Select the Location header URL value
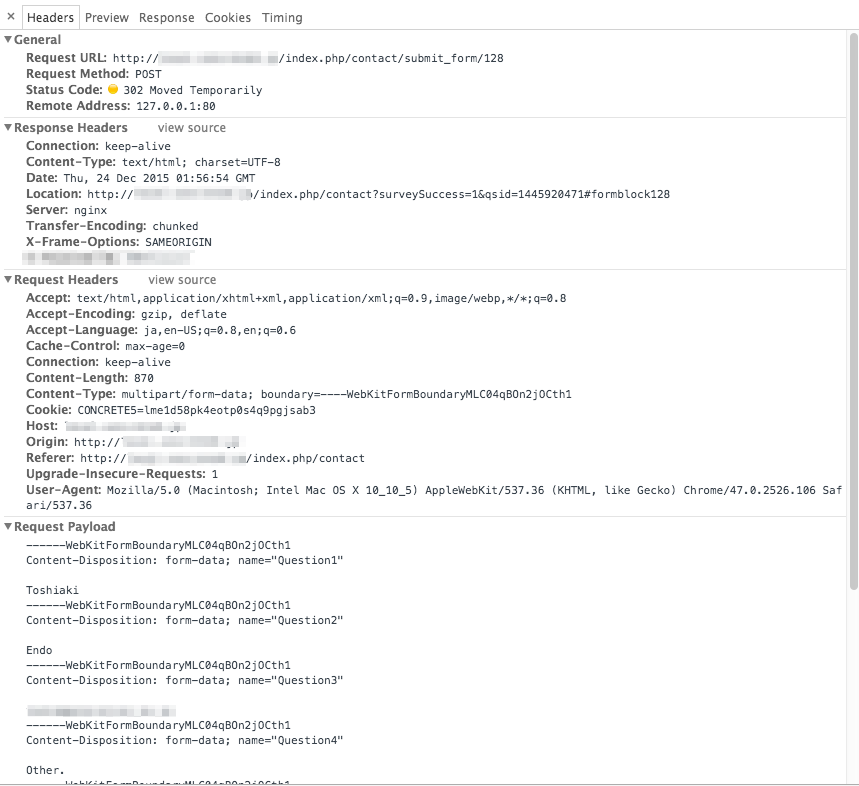Image resolution: width=859 pixels, height=786 pixels. 379,194
